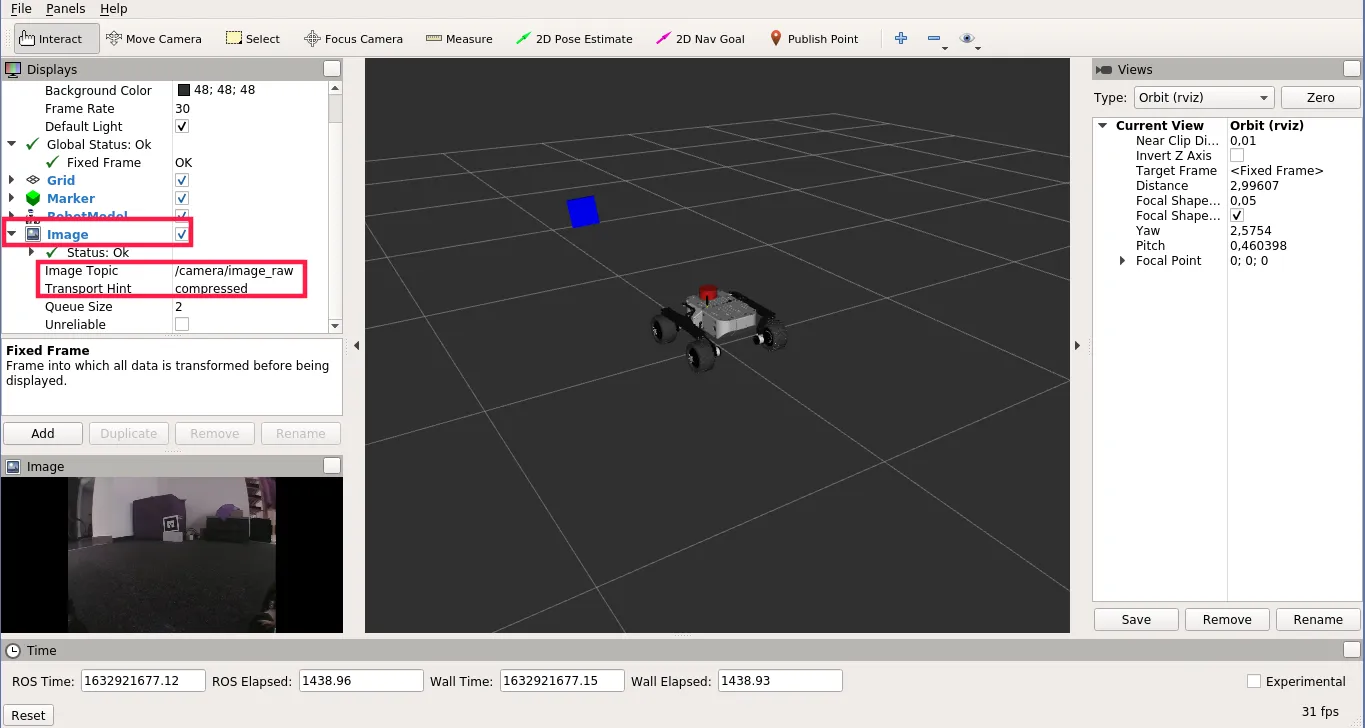This screenshot has width=1365, height=728.
Task: Select the 2D Pose Estimate tool
Action: coord(573,38)
